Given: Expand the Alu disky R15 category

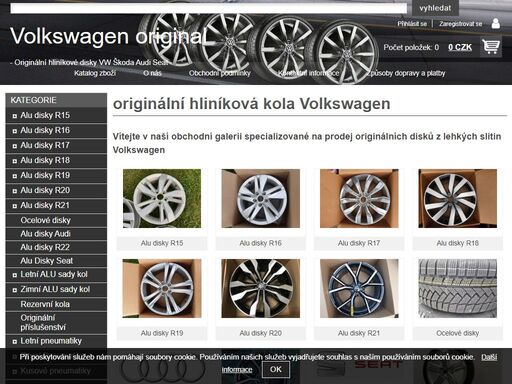Looking at the screenshot, I should 15,116.
